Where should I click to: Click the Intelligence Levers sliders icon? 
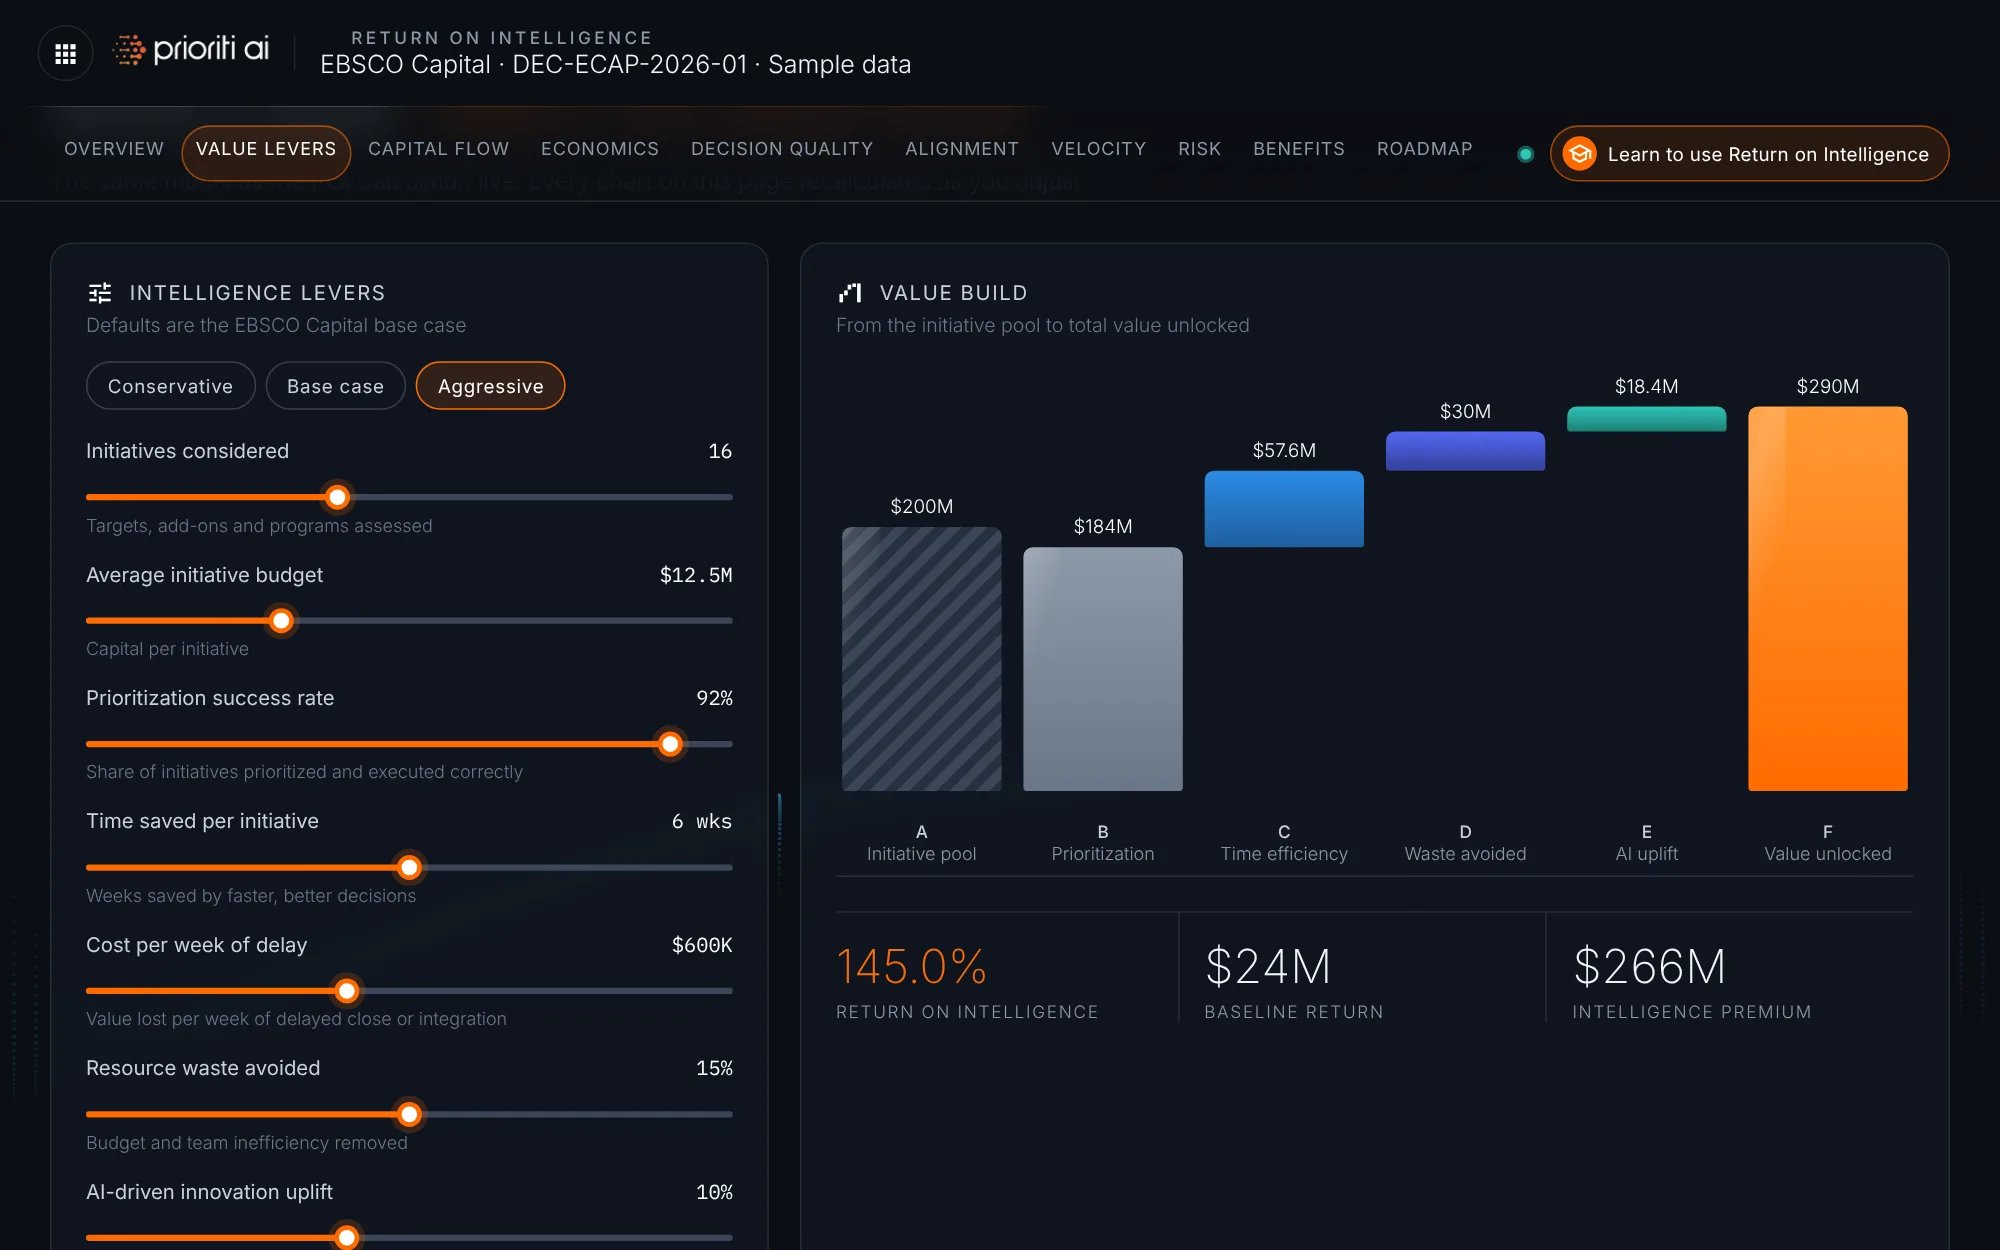pyautogui.click(x=100, y=293)
